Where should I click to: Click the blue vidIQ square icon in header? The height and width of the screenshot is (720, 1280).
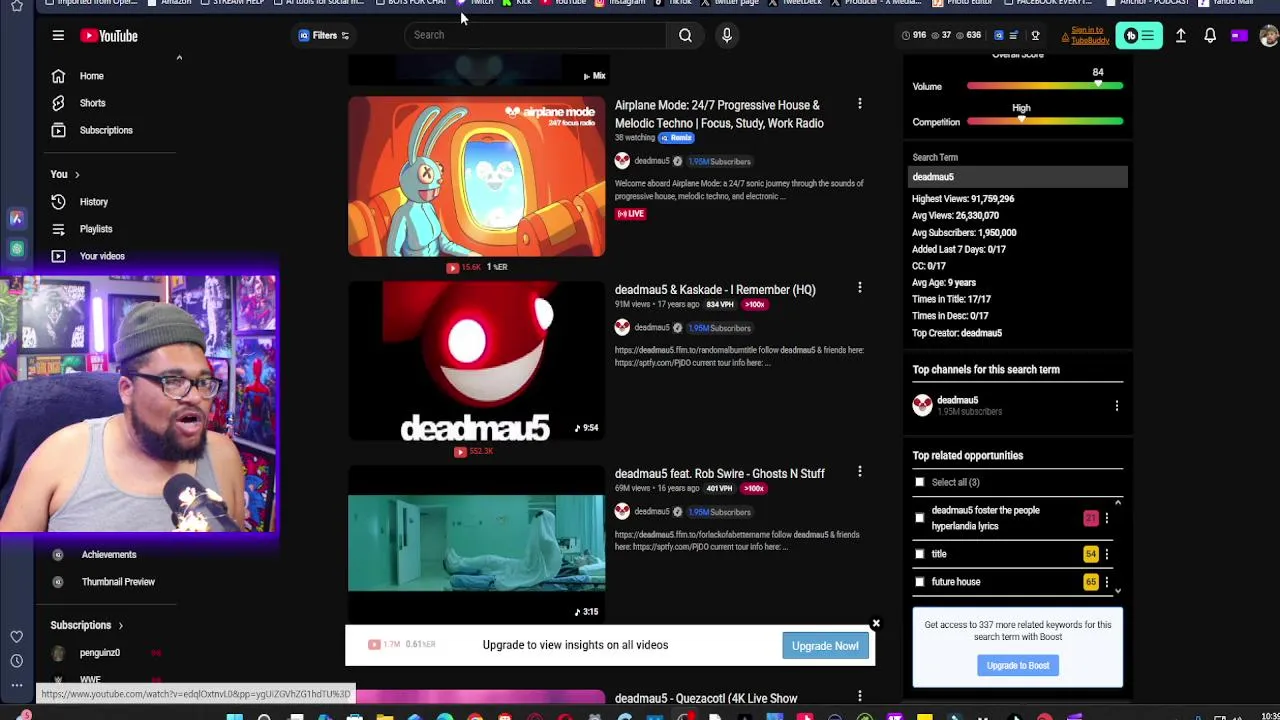[x=998, y=36]
